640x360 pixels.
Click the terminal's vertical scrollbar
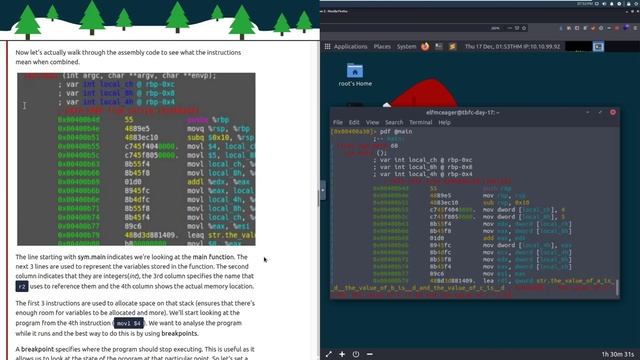pyautogui.click(x=617, y=287)
